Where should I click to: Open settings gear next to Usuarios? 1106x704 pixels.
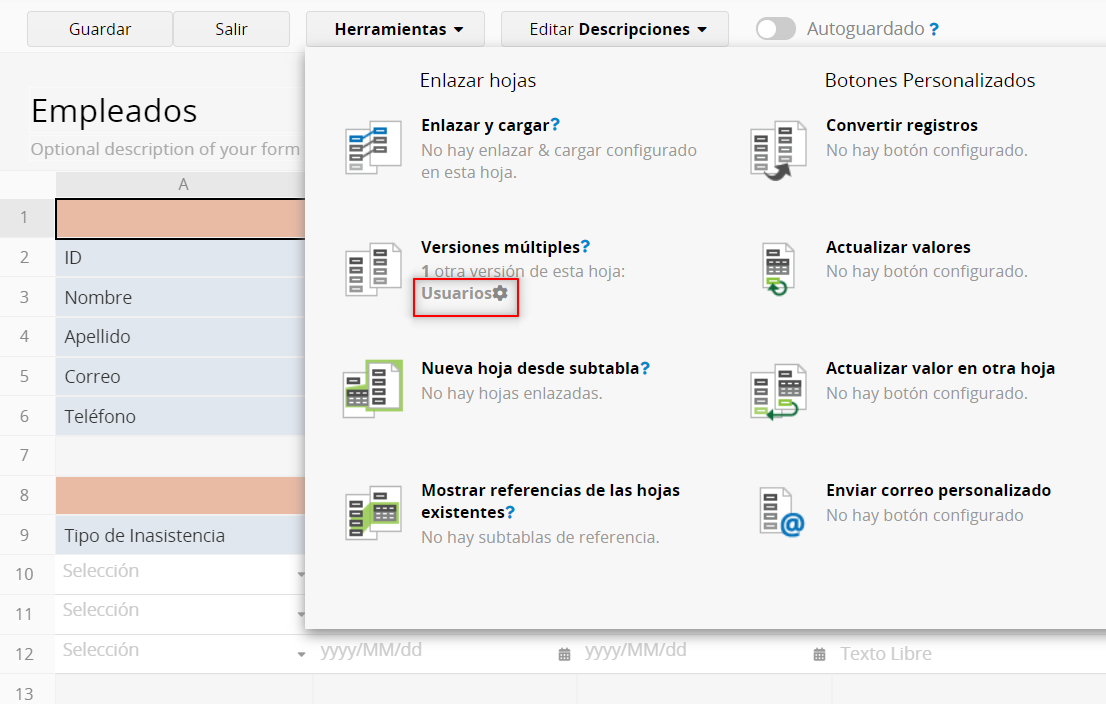(500, 294)
